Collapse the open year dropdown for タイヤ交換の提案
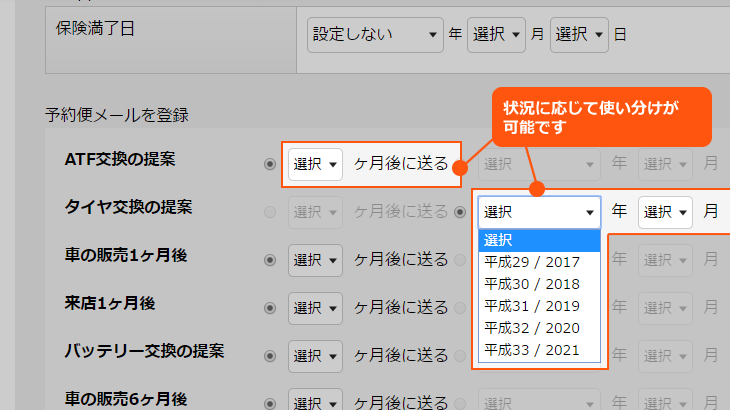The width and height of the screenshot is (730, 410). (x=540, y=212)
